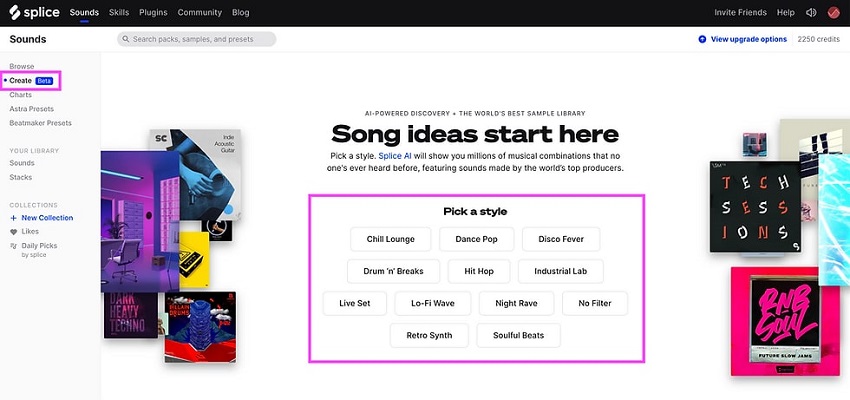Viewport: 850px width, 400px height.
Task: Open Community in the top navigation
Action: (x=199, y=12)
